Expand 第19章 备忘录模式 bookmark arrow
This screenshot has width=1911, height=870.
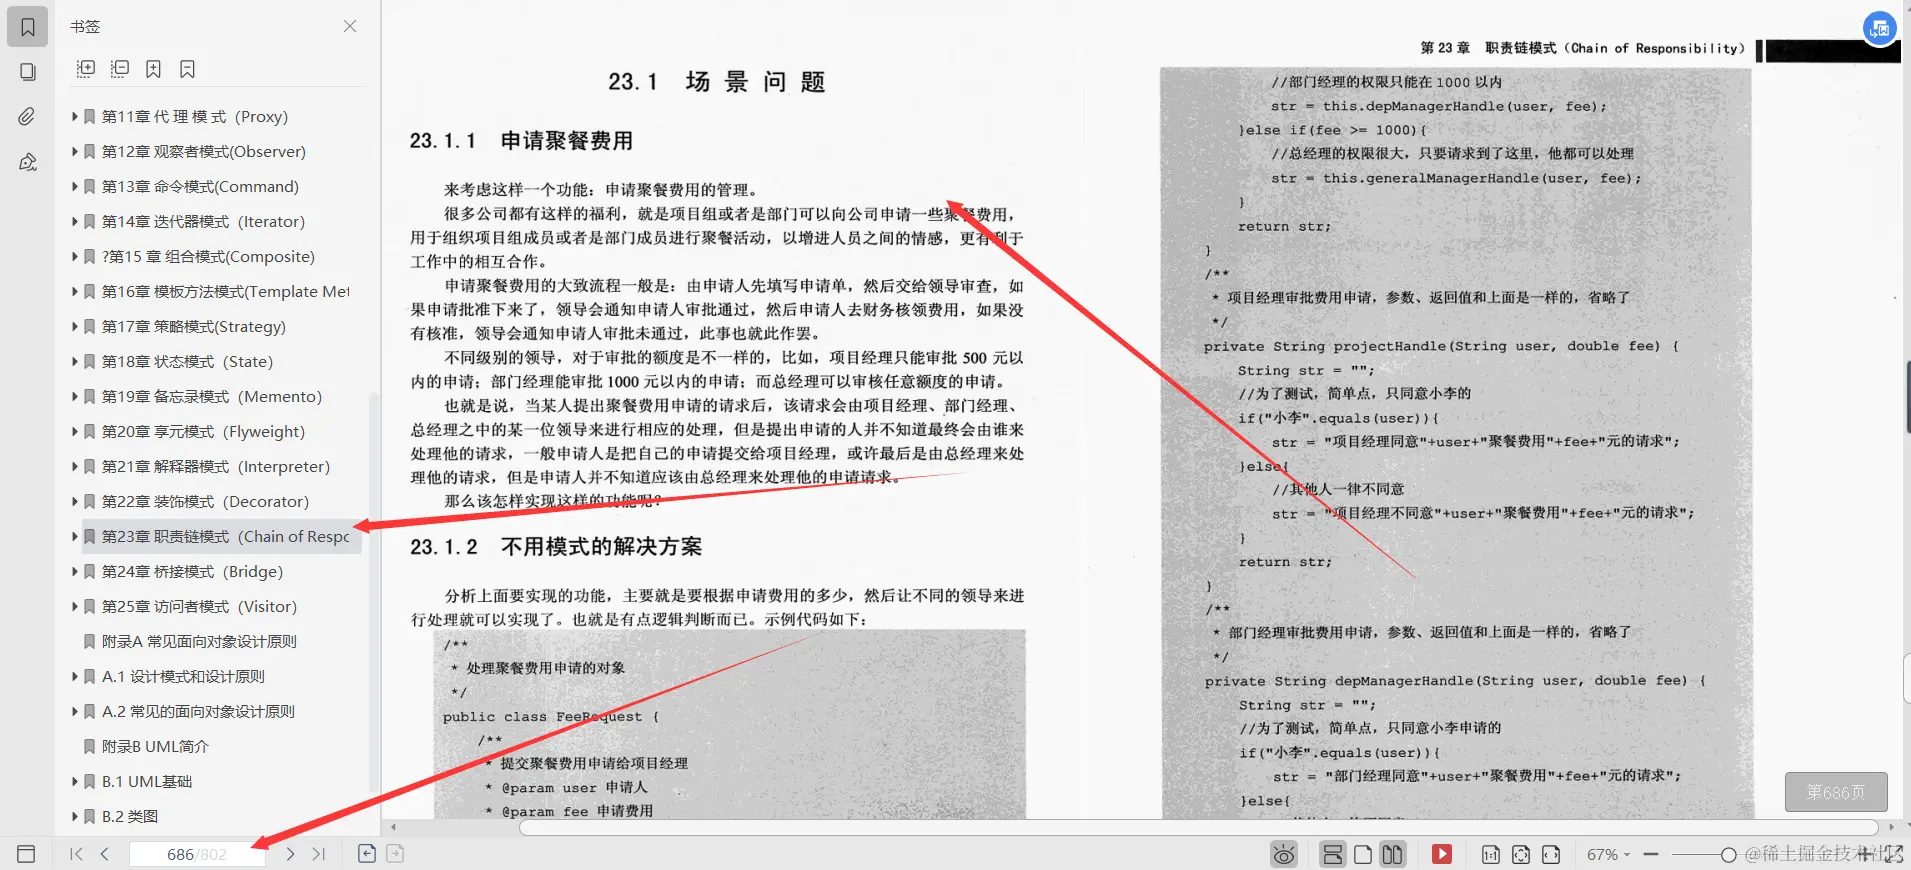coord(75,396)
